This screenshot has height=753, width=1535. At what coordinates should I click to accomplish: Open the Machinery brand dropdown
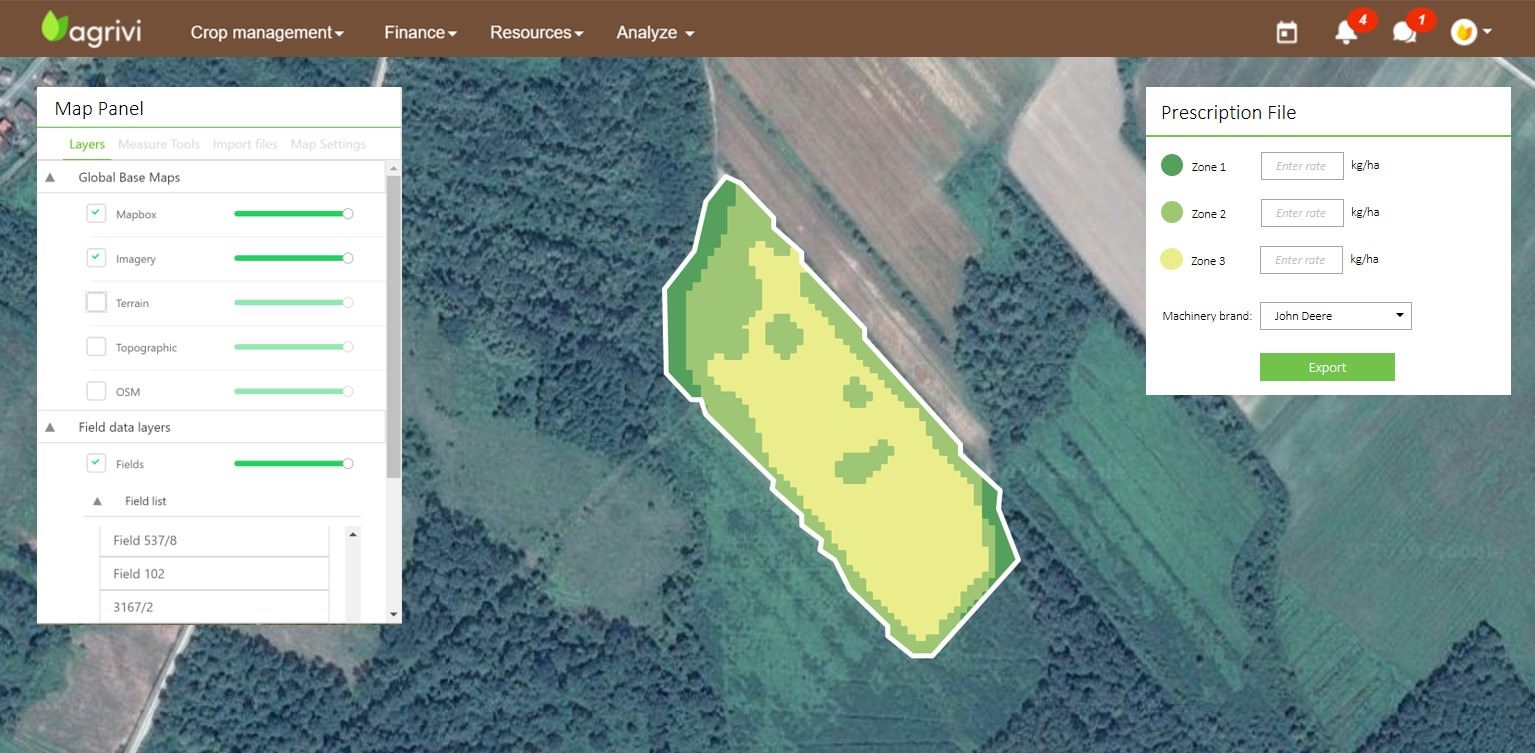(x=1335, y=316)
